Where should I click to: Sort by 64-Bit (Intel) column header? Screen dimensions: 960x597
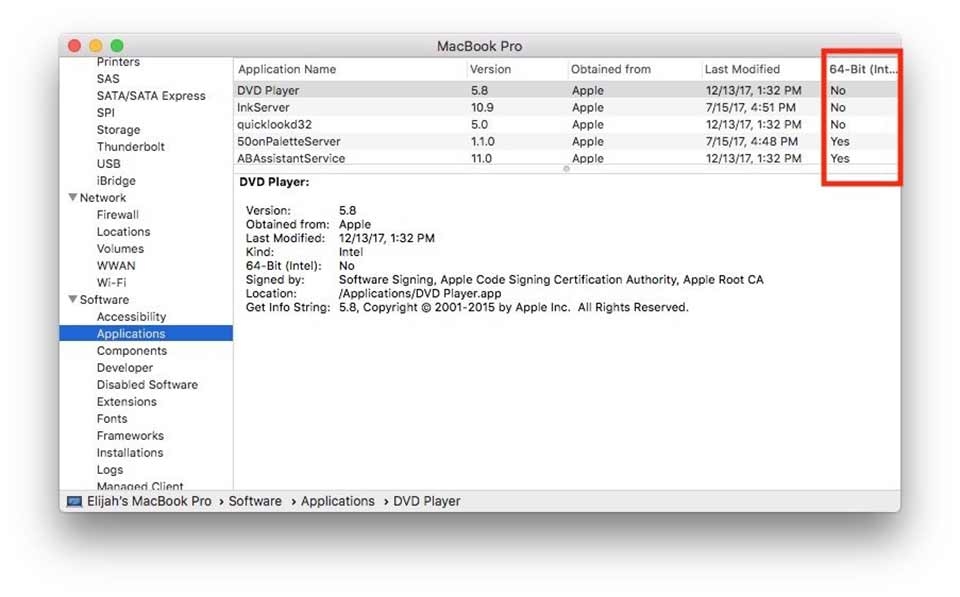coord(862,69)
